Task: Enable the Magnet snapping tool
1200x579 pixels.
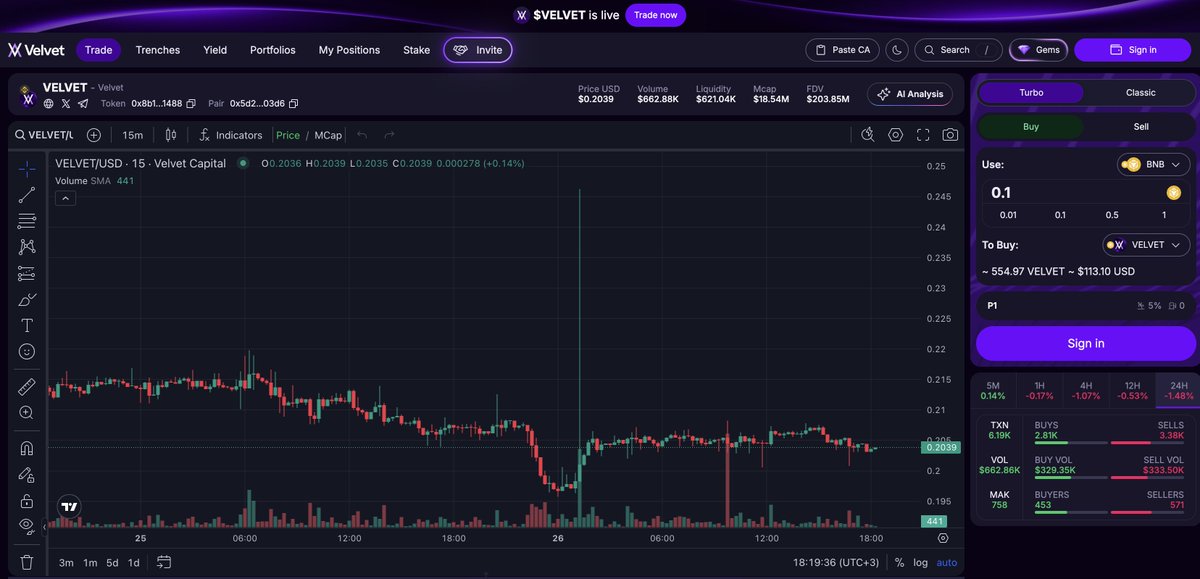Action: [27, 447]
